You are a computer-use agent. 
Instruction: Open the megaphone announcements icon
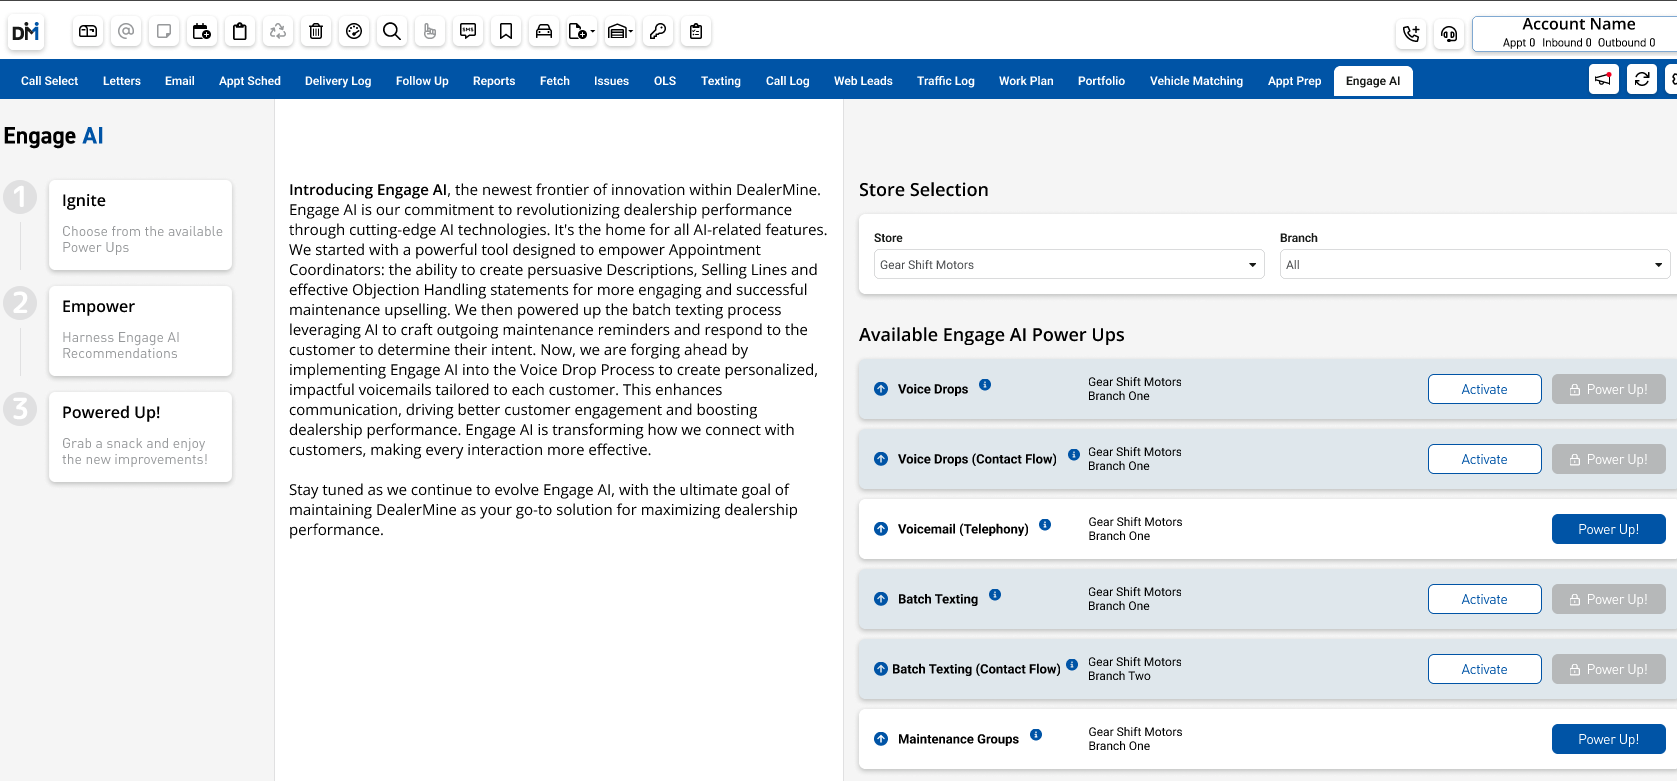click(1604, 79)
